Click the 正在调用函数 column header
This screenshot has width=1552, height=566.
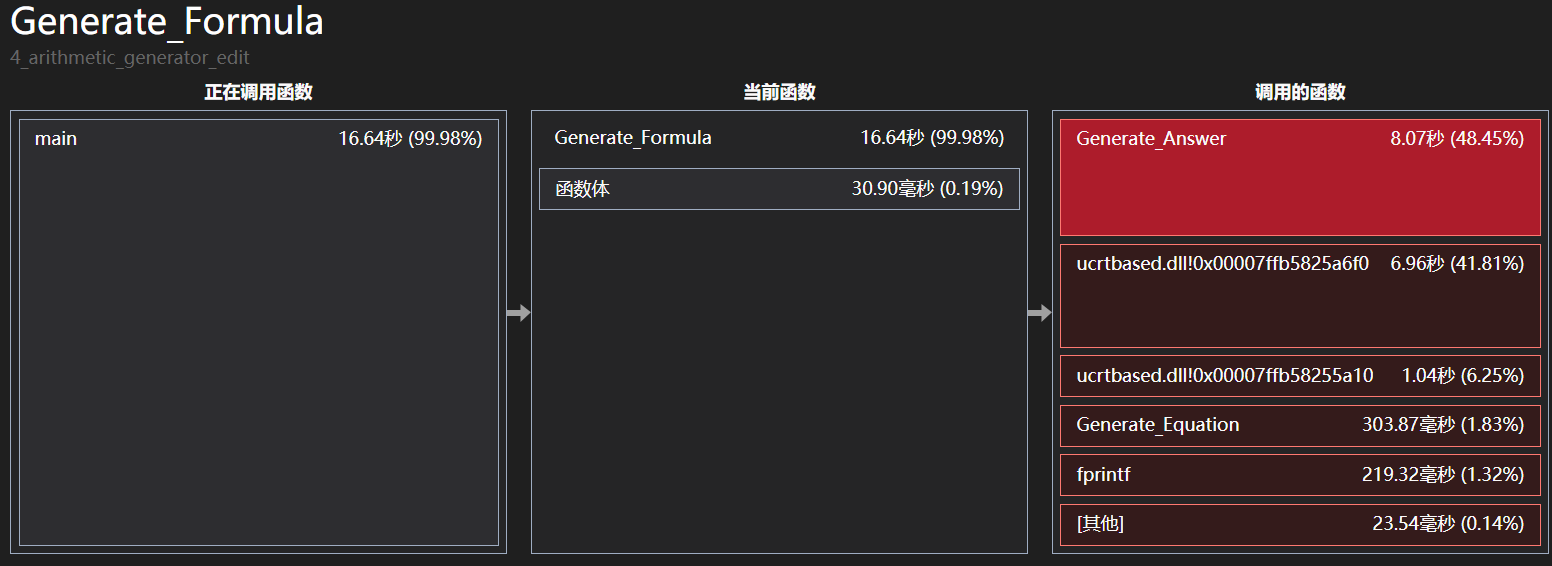258,93
